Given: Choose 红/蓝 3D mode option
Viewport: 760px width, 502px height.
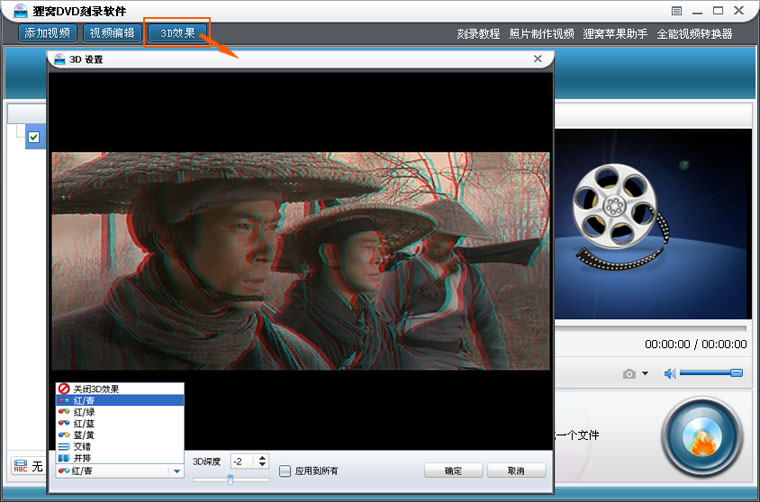Looking at the screenshot, I should [x=120, y=423].
